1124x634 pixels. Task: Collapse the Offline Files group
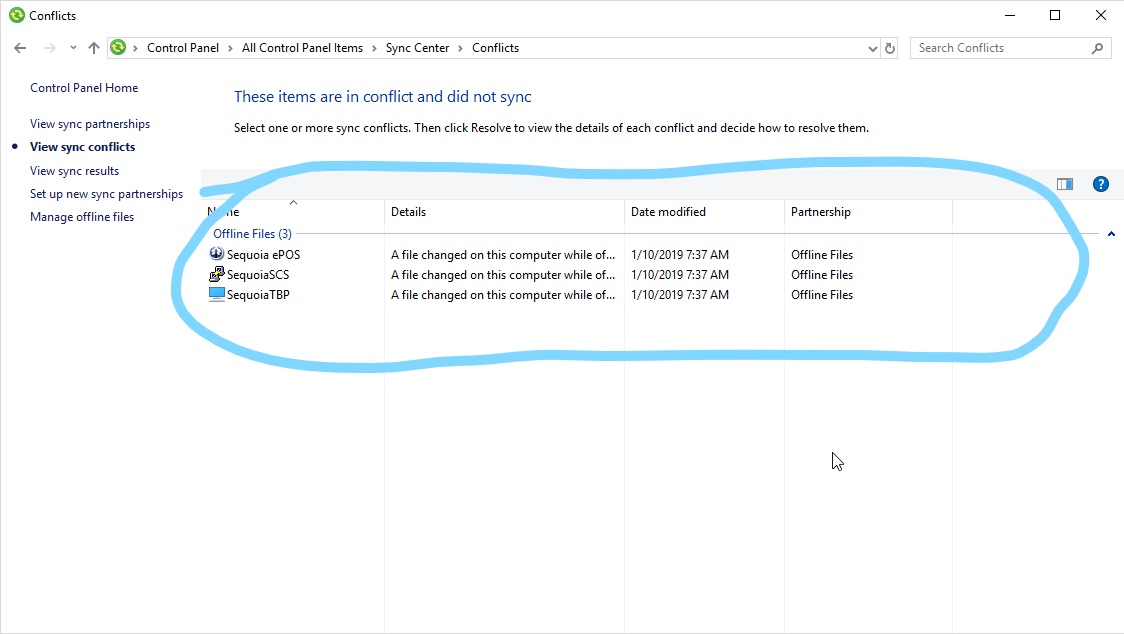(1111, 234)
